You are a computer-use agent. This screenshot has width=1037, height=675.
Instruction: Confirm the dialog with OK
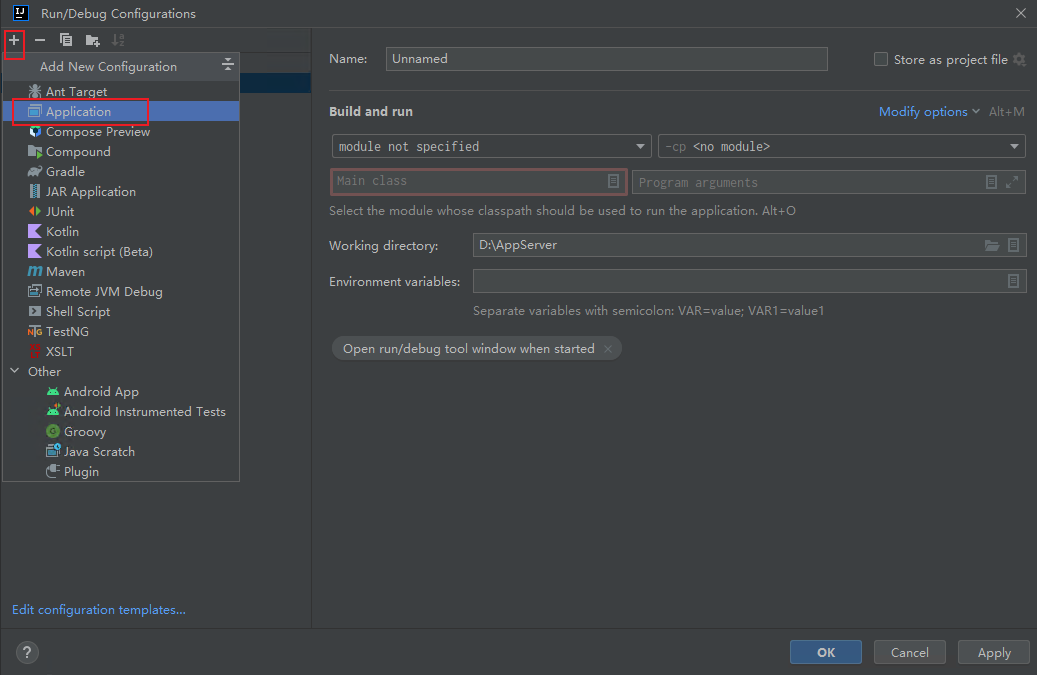[x=825, y=653]
